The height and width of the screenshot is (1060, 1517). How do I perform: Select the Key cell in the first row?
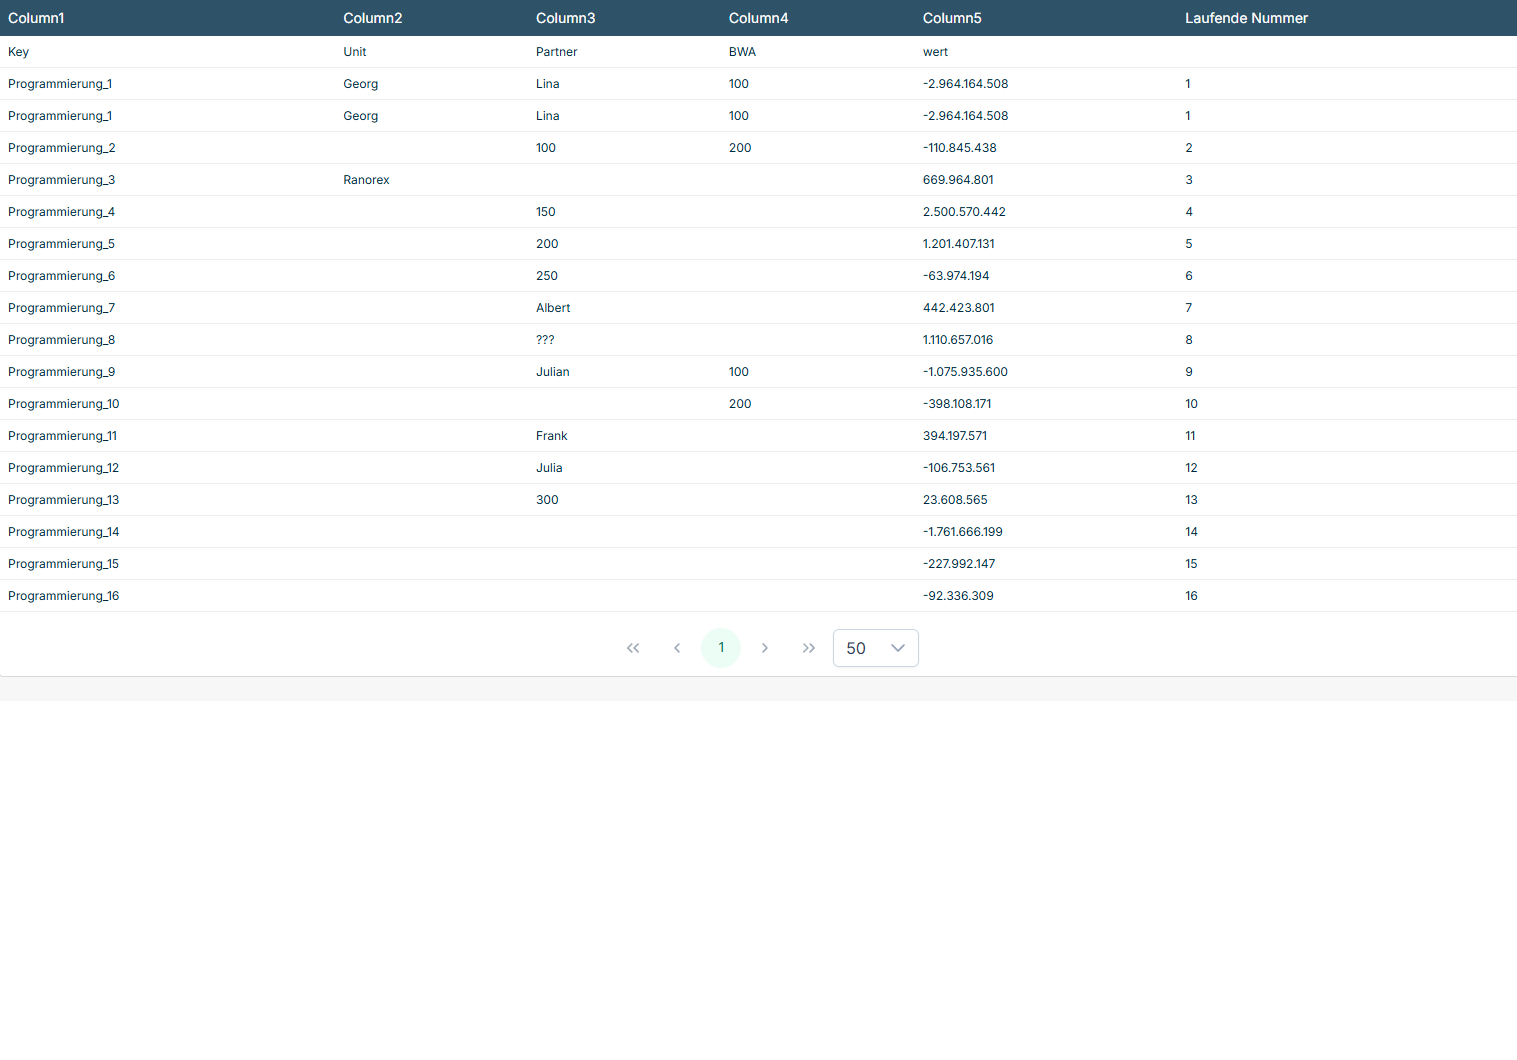(x=19, y=52)
